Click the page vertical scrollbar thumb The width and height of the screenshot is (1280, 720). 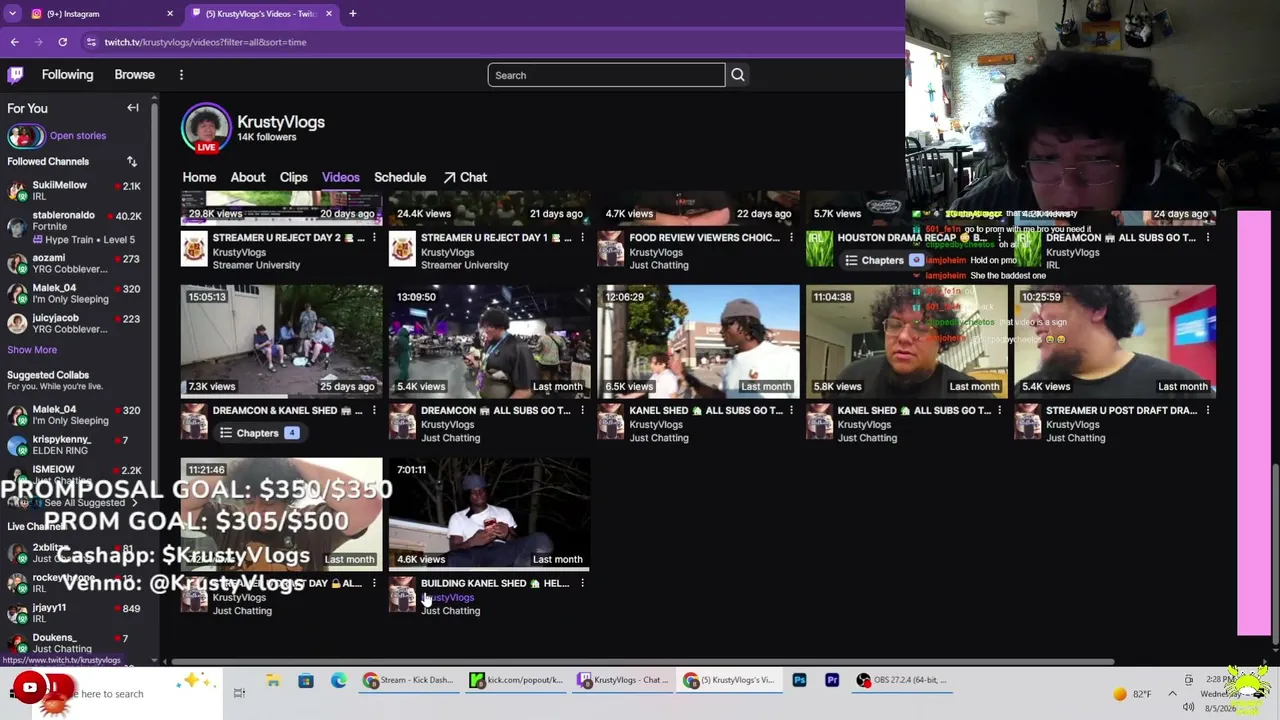point(1274,552)
